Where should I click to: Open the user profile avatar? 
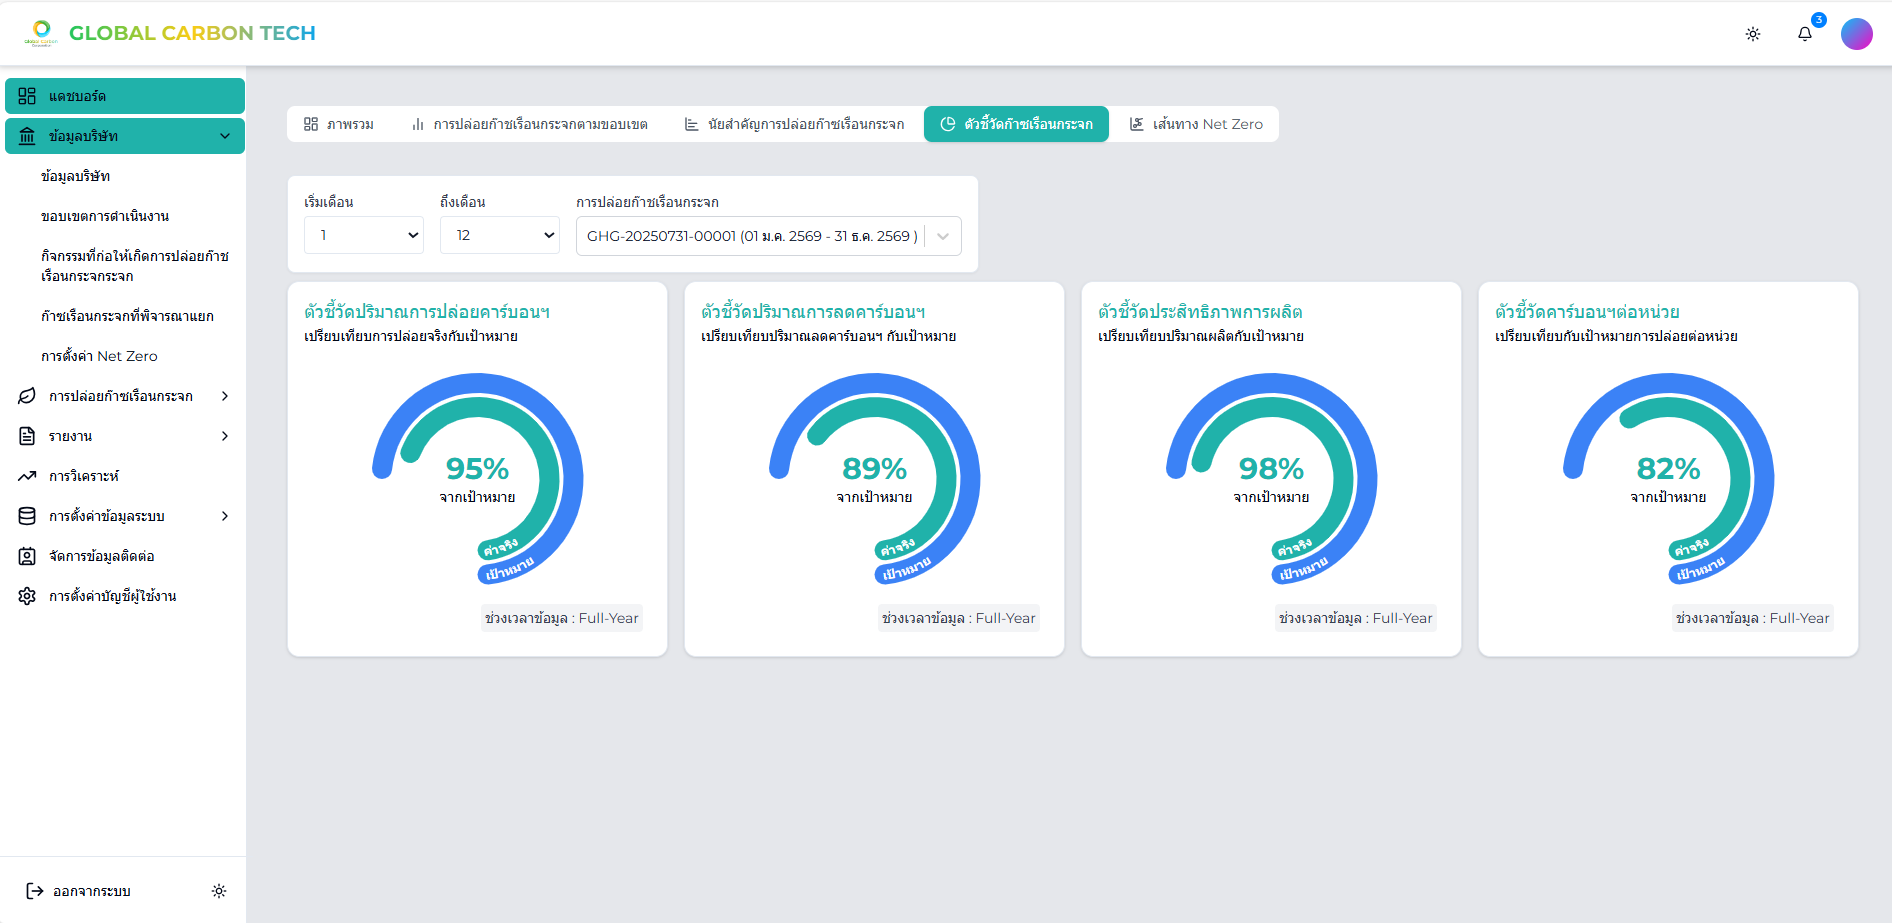(x=1856, y=34)
